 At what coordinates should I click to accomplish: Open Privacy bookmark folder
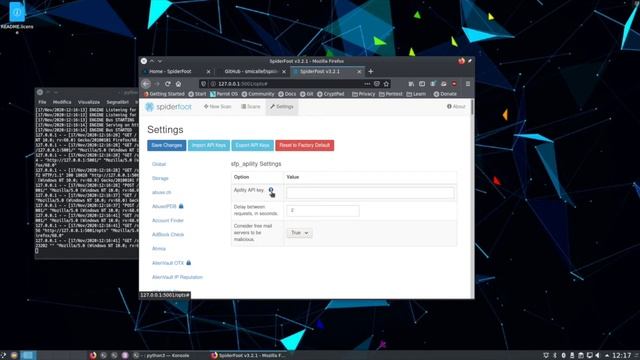[363, 94]
